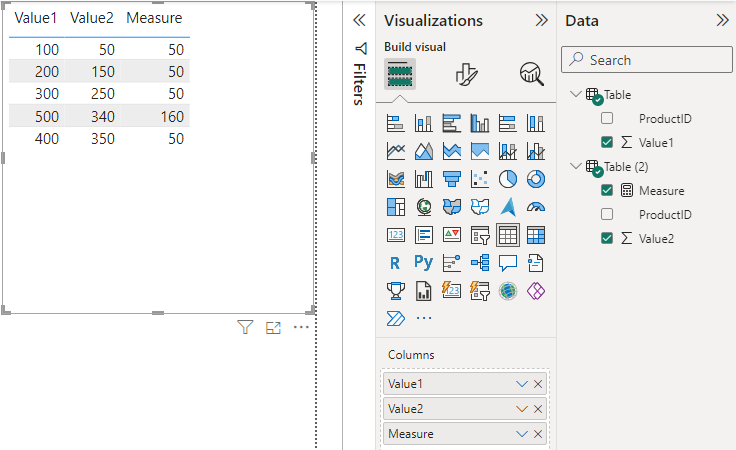Screen dimensions: 736x450
Task: Remove Value2 from Columns
Action: pyautogui.click(x=538, y=409)
